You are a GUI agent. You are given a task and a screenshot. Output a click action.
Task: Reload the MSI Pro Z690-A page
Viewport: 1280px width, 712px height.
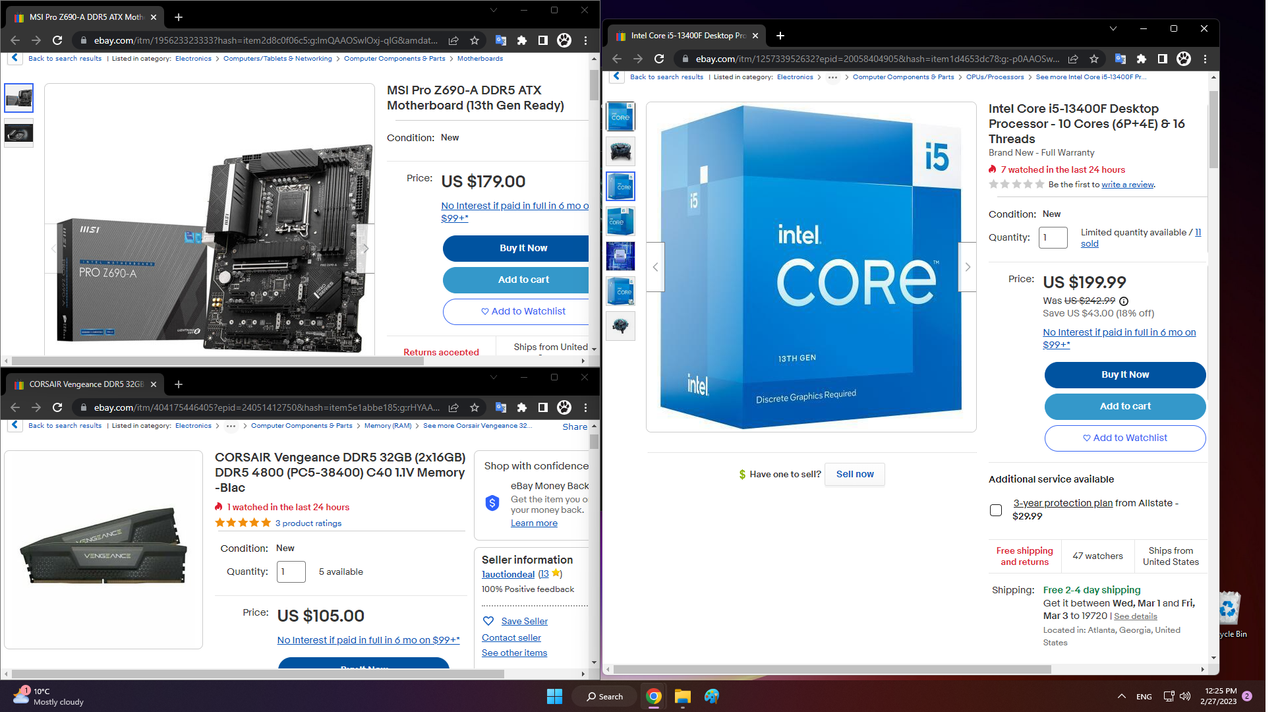pyautogui.click(x=57, y=40)
